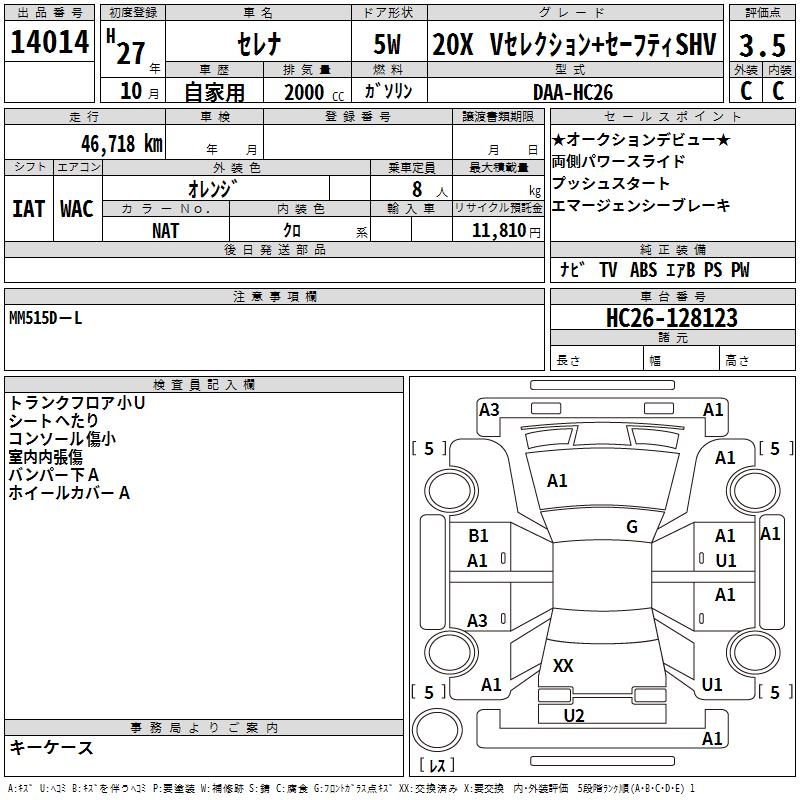
Task: Select the recycle deposit 11,810円
Action: tap(506, 231)
